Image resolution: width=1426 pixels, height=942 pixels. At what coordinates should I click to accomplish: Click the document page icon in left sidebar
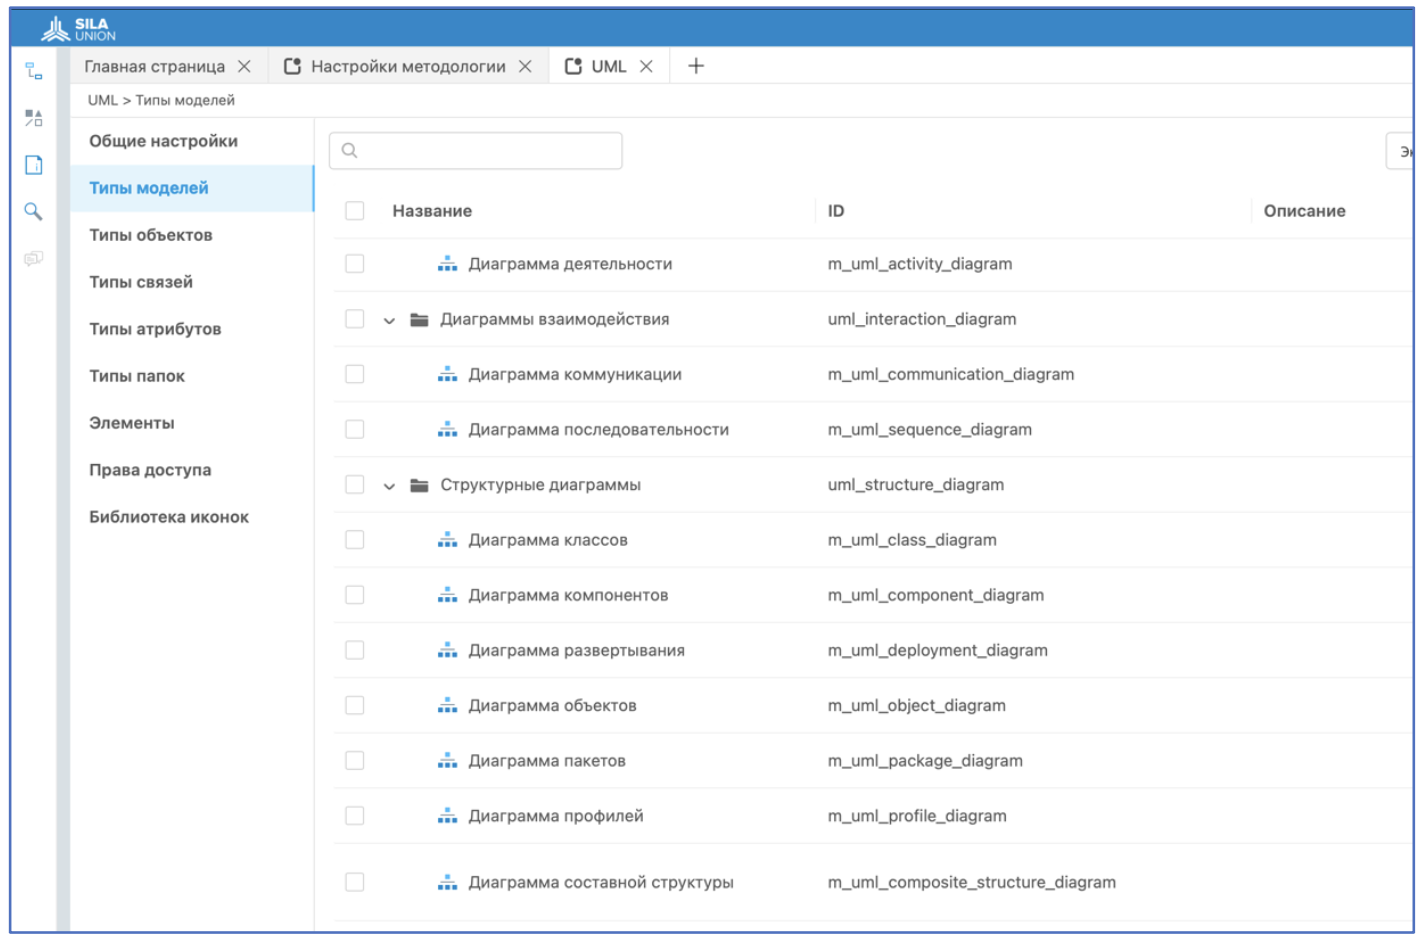tap(34, 165)
